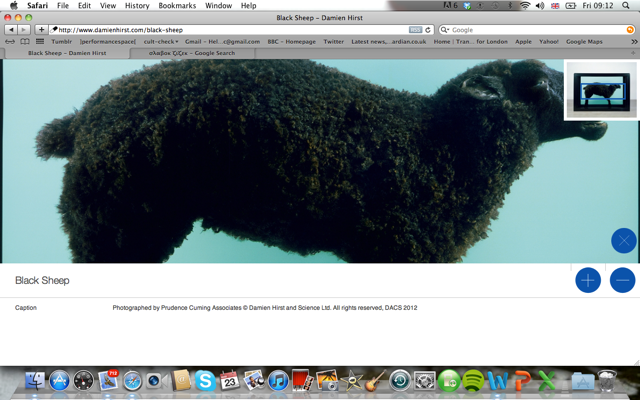The height and width of the screenshot is (400, 640).
Task: Open the Help menu
Action: point(249,5)
